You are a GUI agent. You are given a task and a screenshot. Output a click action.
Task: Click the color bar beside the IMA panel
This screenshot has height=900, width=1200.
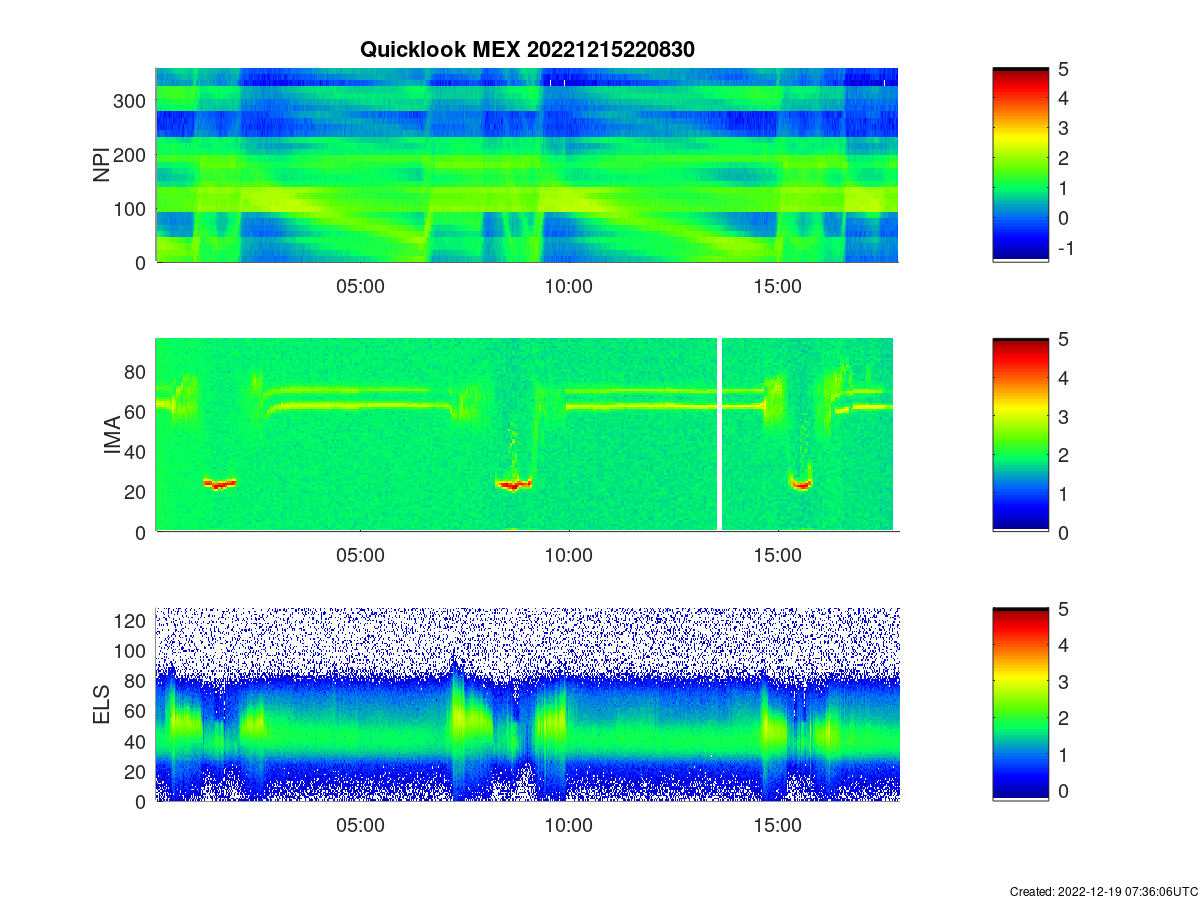(1021, 435)
